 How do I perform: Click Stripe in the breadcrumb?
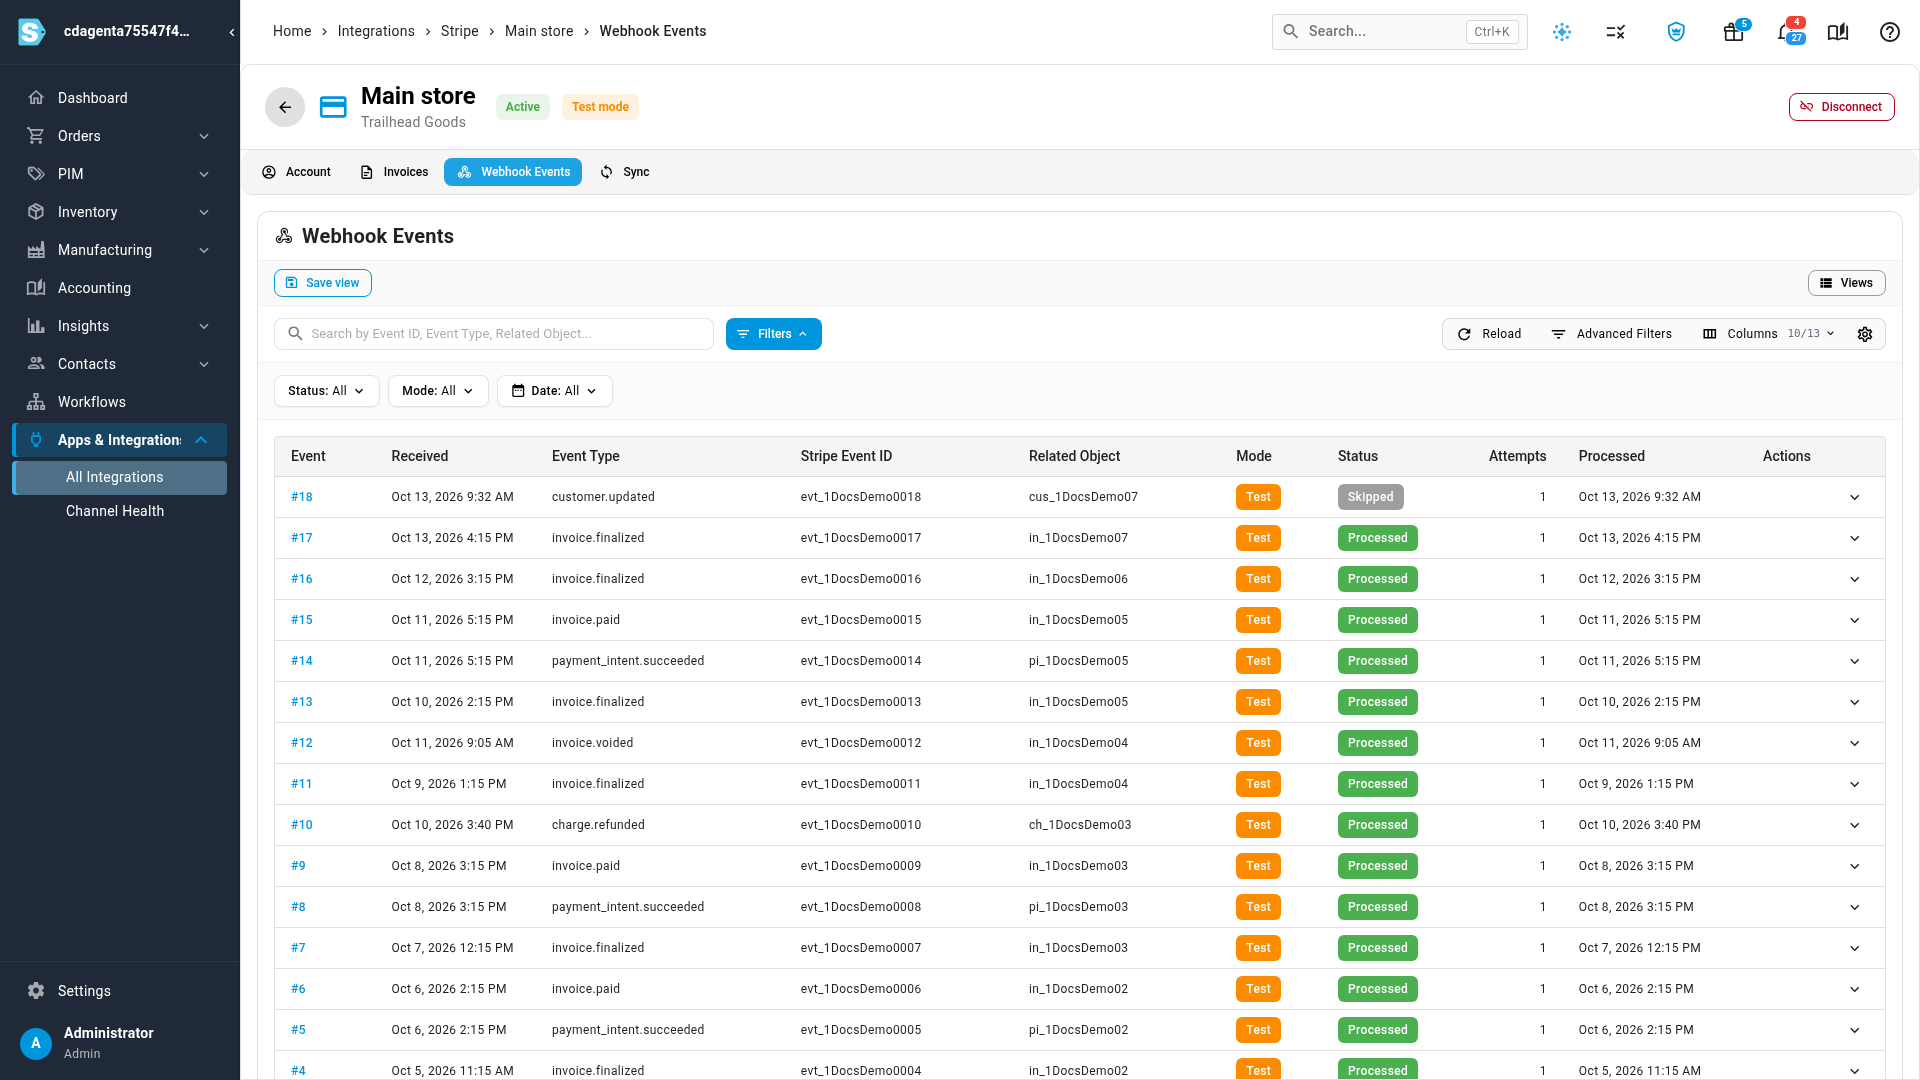coord(459,31)
